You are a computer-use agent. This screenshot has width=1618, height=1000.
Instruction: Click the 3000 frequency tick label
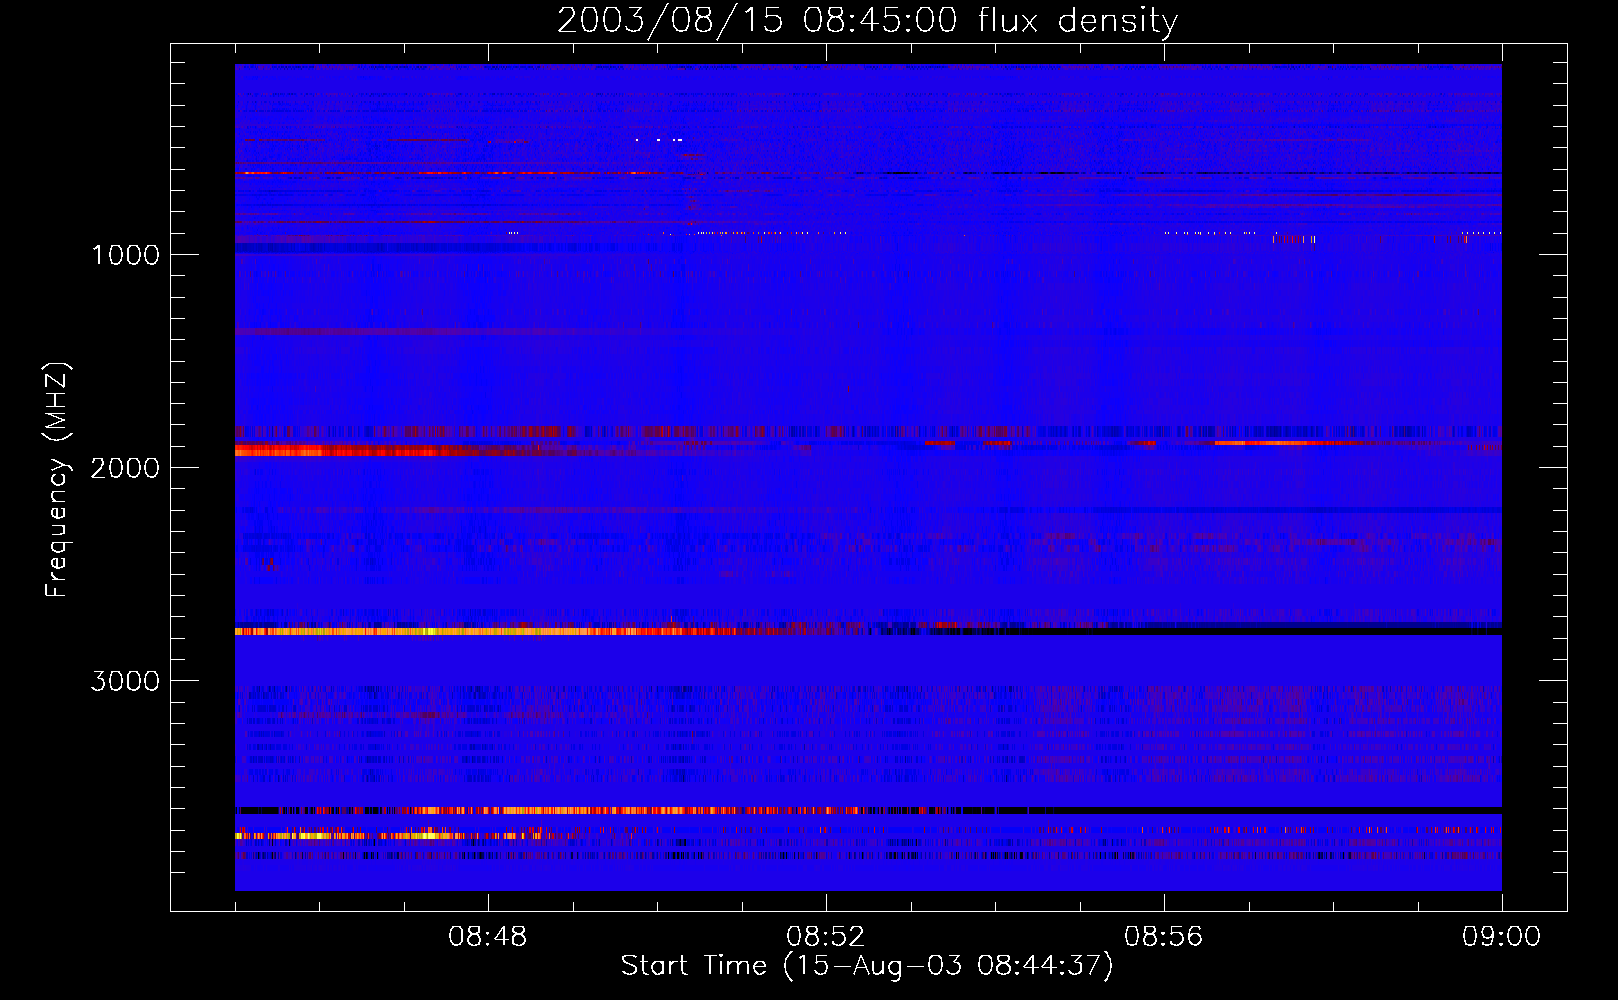pyautogui.click(x=125, y=681)
